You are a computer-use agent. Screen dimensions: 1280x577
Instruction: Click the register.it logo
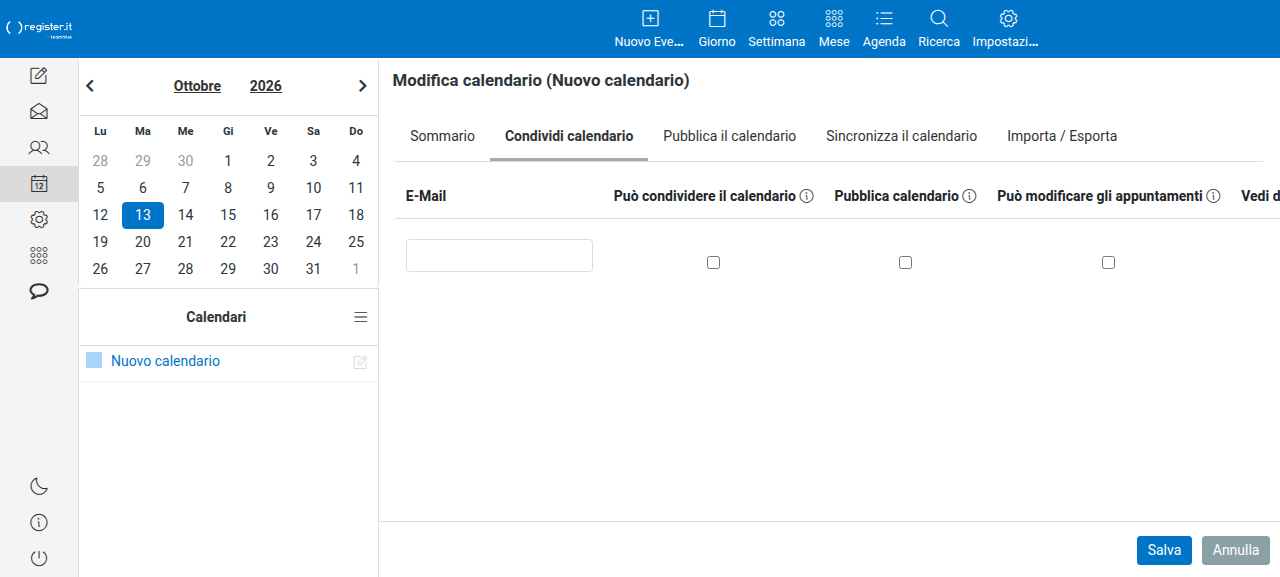pyautogui.click(x=39, y=28)
